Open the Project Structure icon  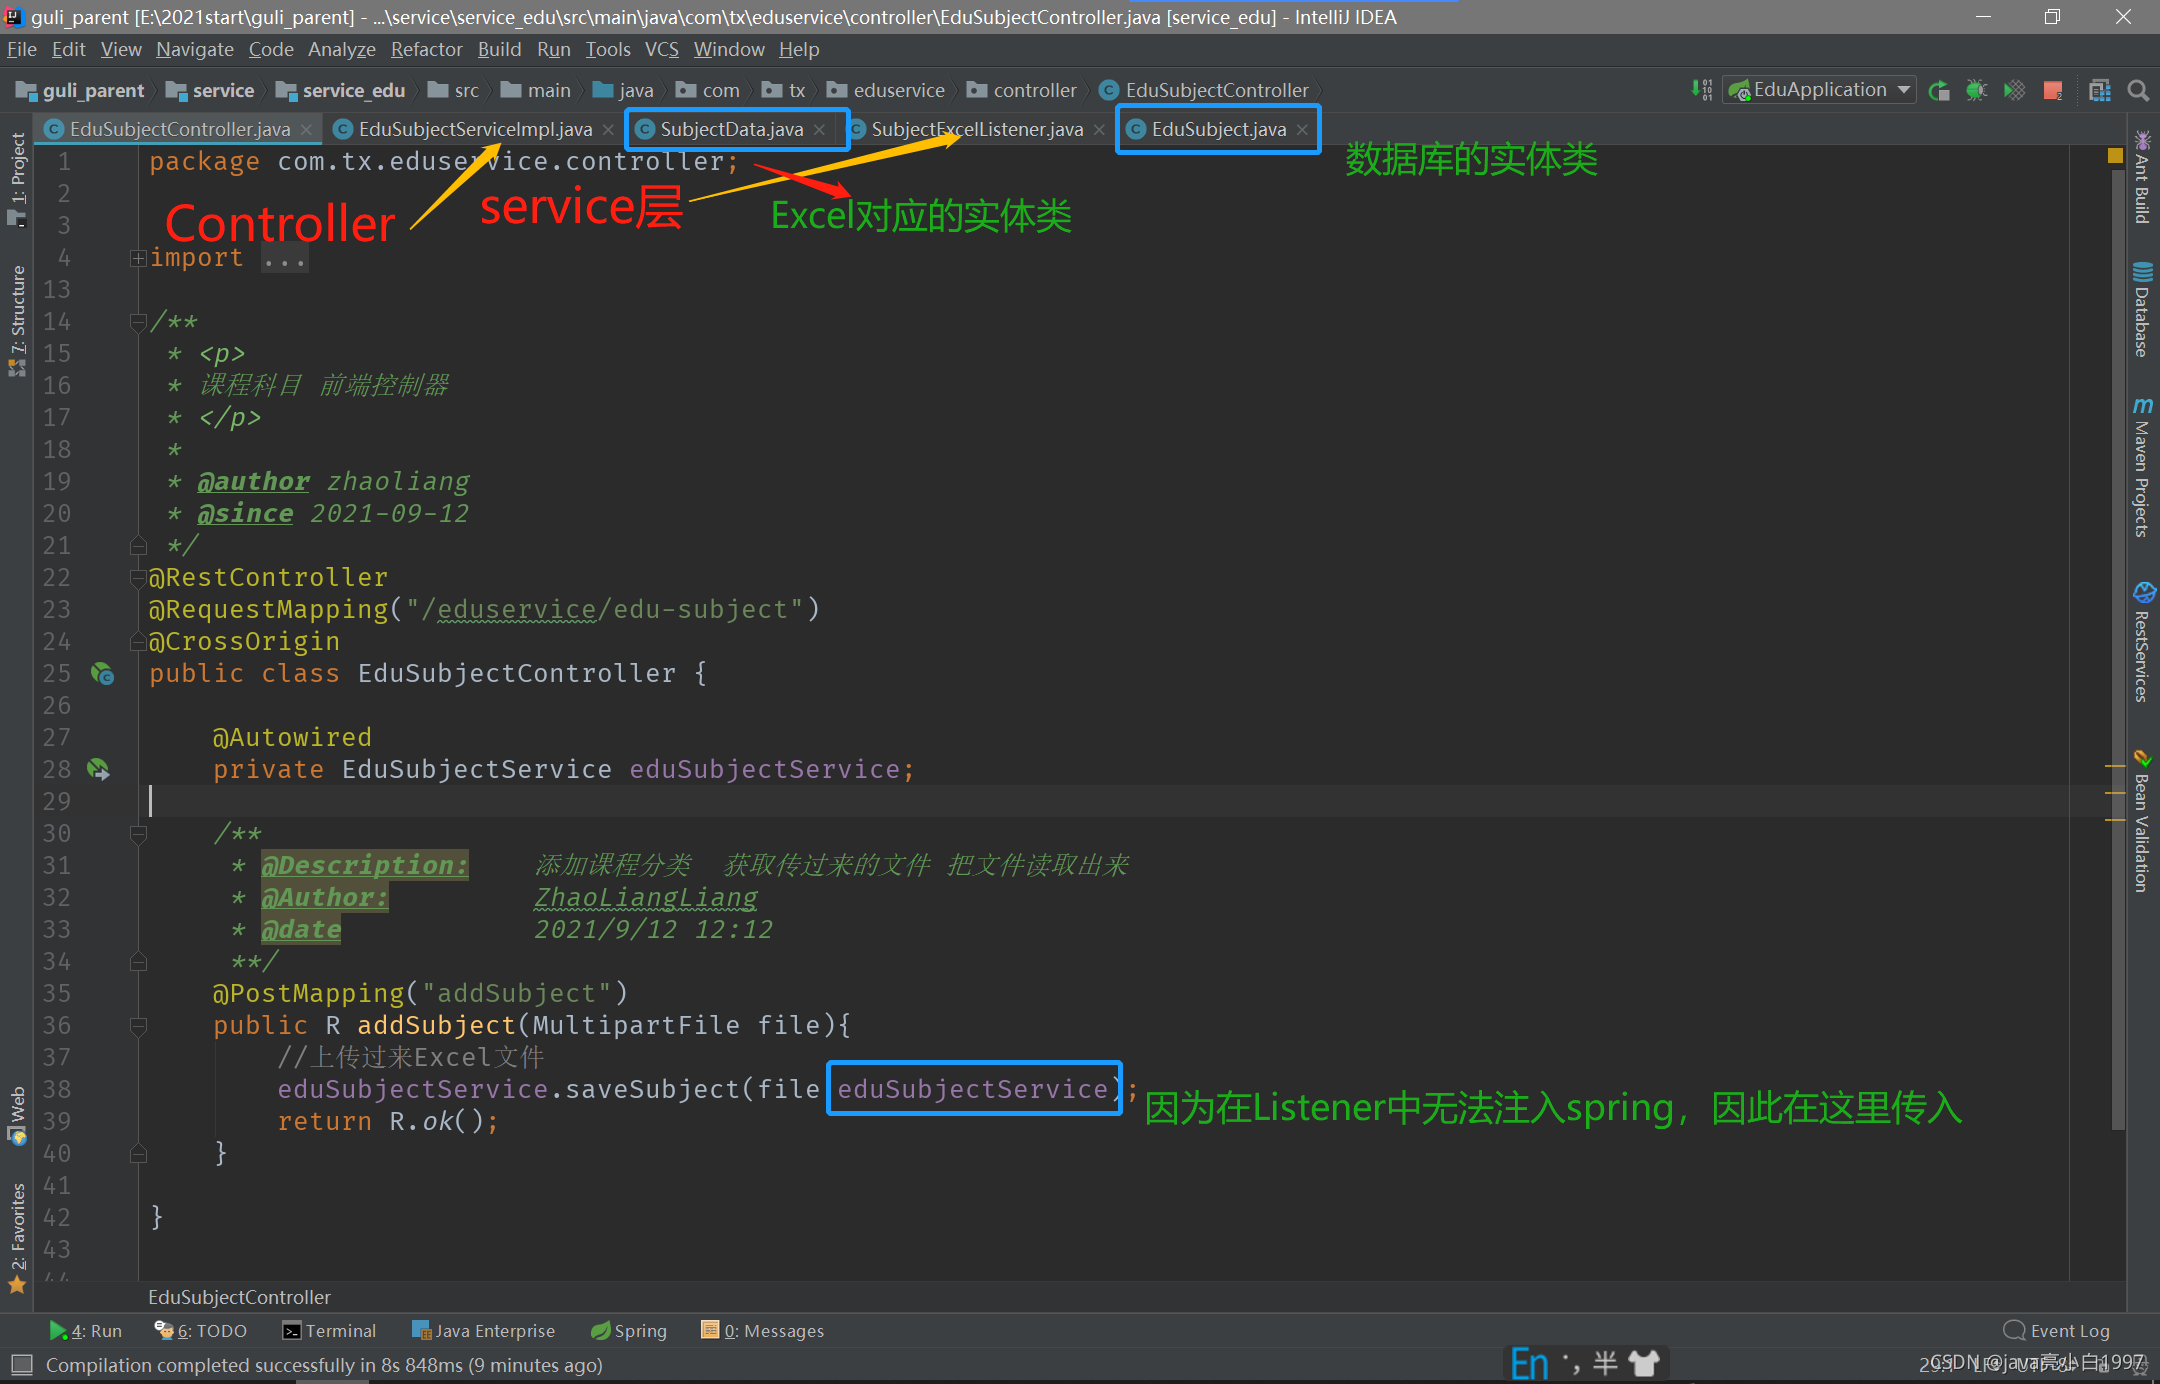coord(2100,91)
